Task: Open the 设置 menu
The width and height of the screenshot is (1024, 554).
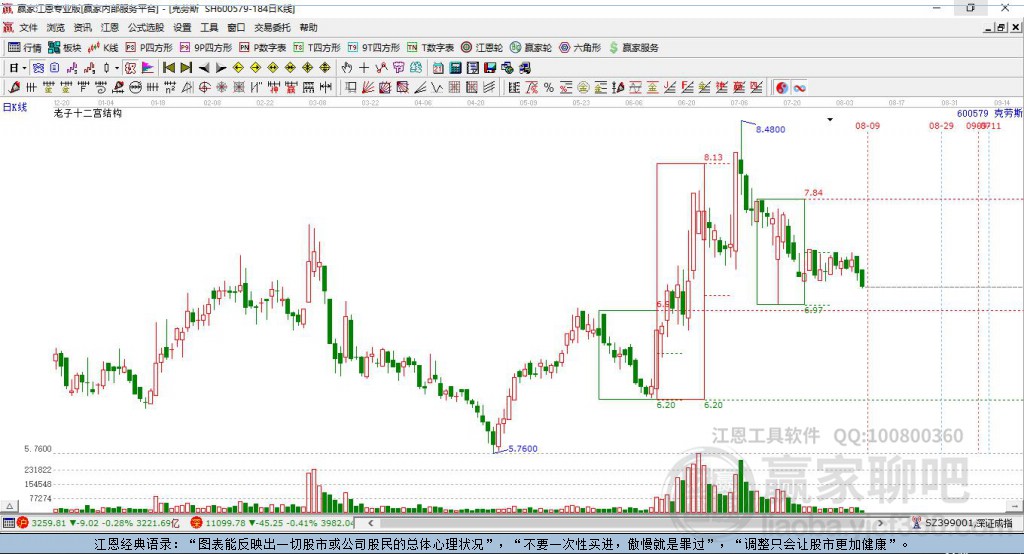Action: pyautogui.click(x=182, y=27)
